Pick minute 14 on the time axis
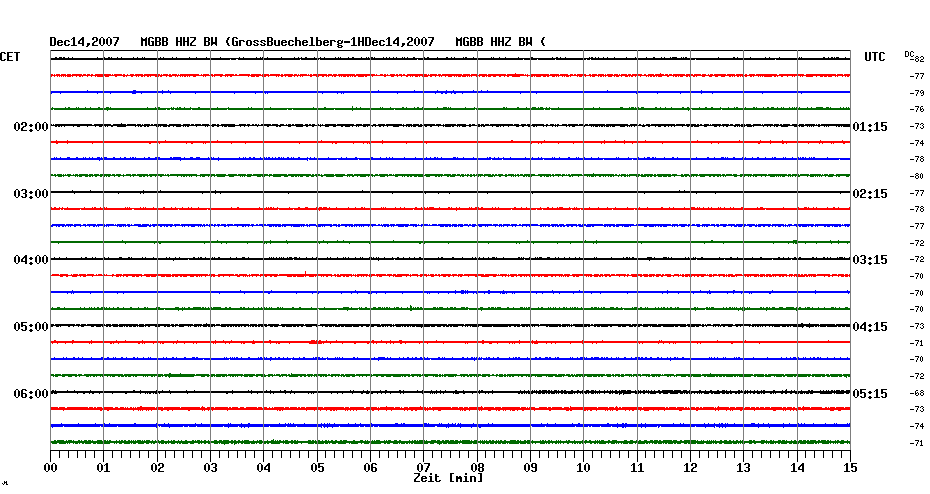Screen dimensions: 930x494 [x=797, y=468]
